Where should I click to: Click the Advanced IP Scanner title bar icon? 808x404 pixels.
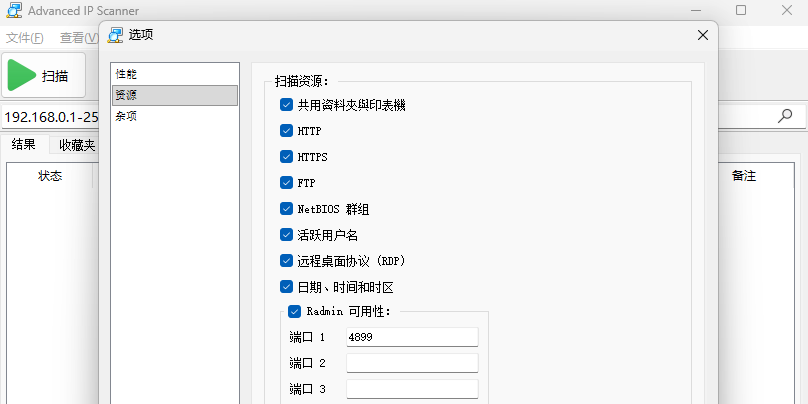point(14,10)
